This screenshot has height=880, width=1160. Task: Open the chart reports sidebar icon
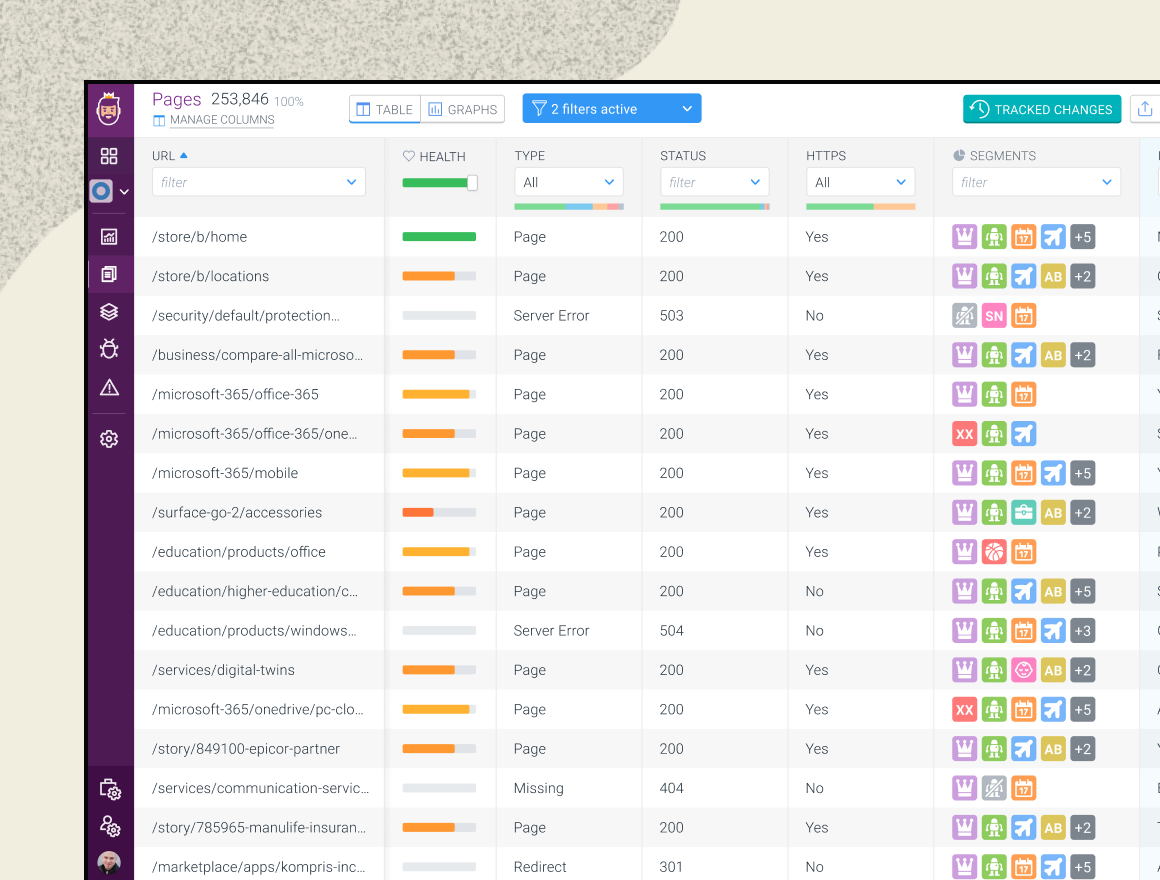[x=109, y=237]
